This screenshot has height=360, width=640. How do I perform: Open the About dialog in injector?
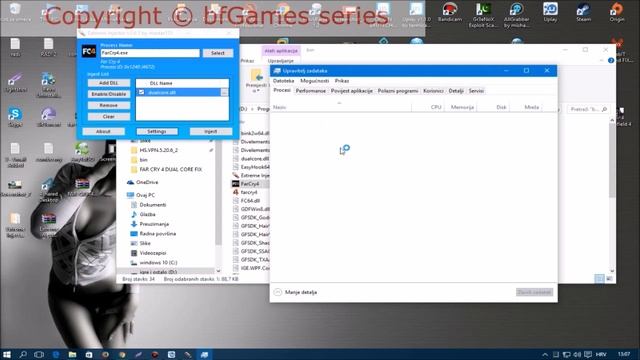click(x=103, y=131)
